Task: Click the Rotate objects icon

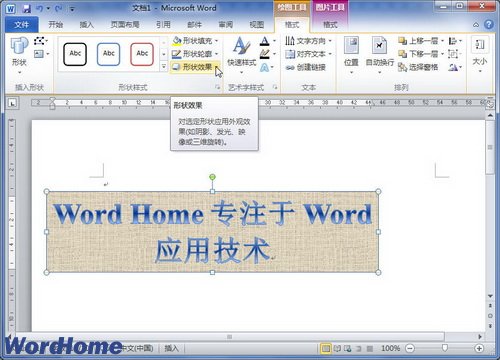Action: 455,67
